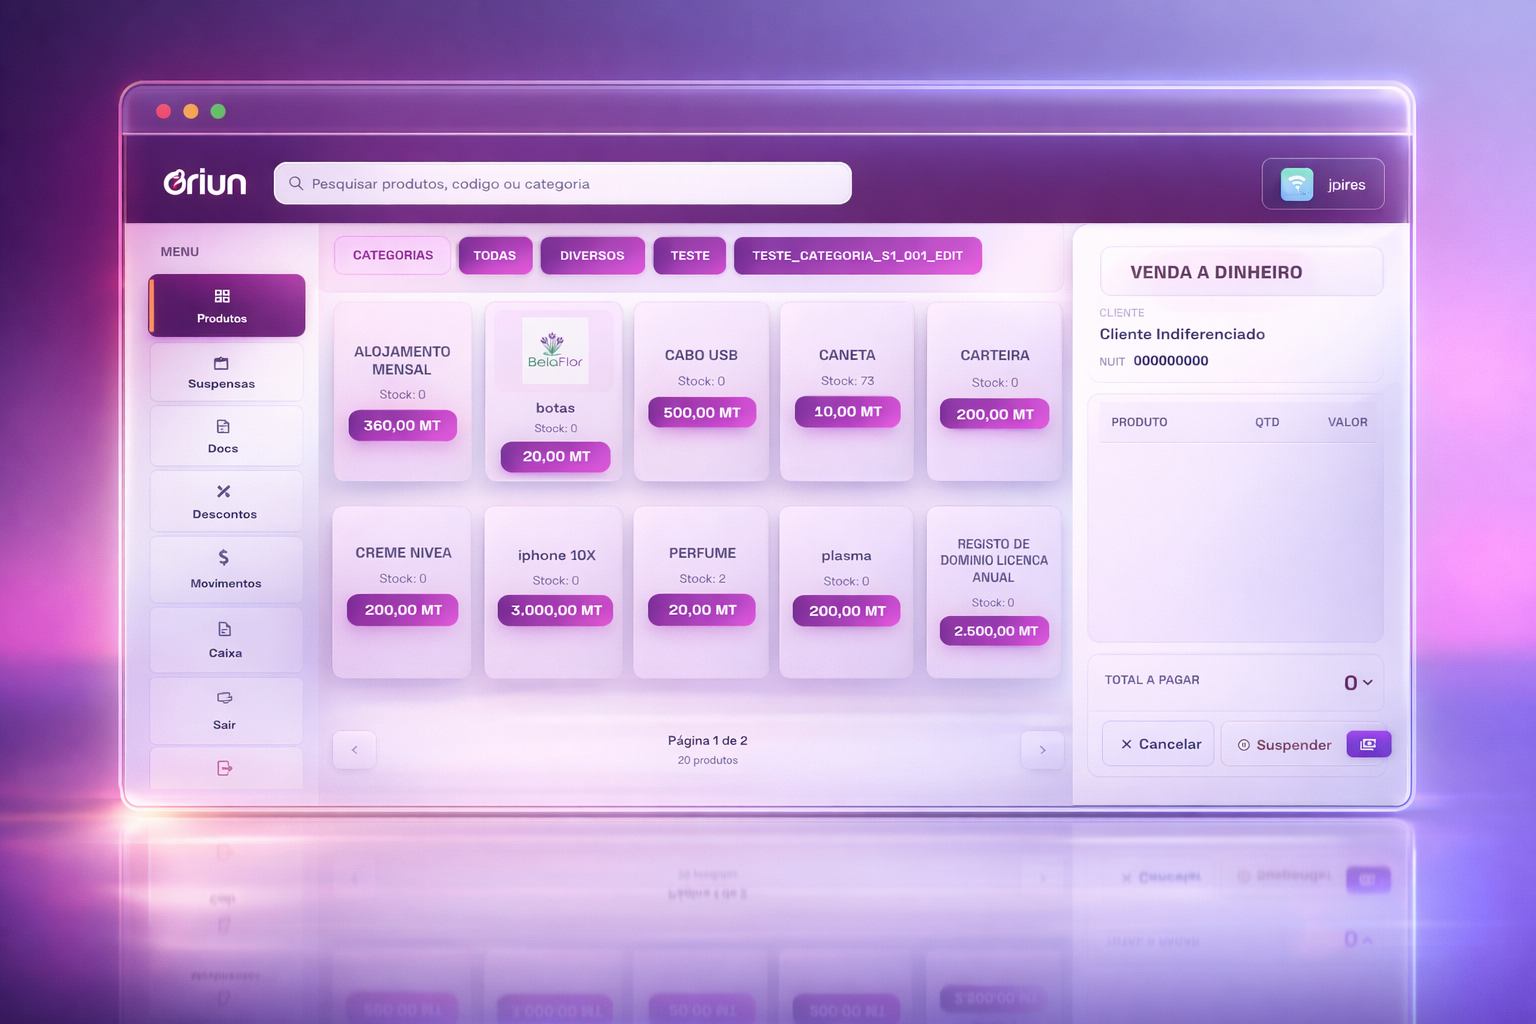This screenshot has width=1536, height=1024.
Task: Click the 3.000,00 MT price button
Action: point(556,610)
